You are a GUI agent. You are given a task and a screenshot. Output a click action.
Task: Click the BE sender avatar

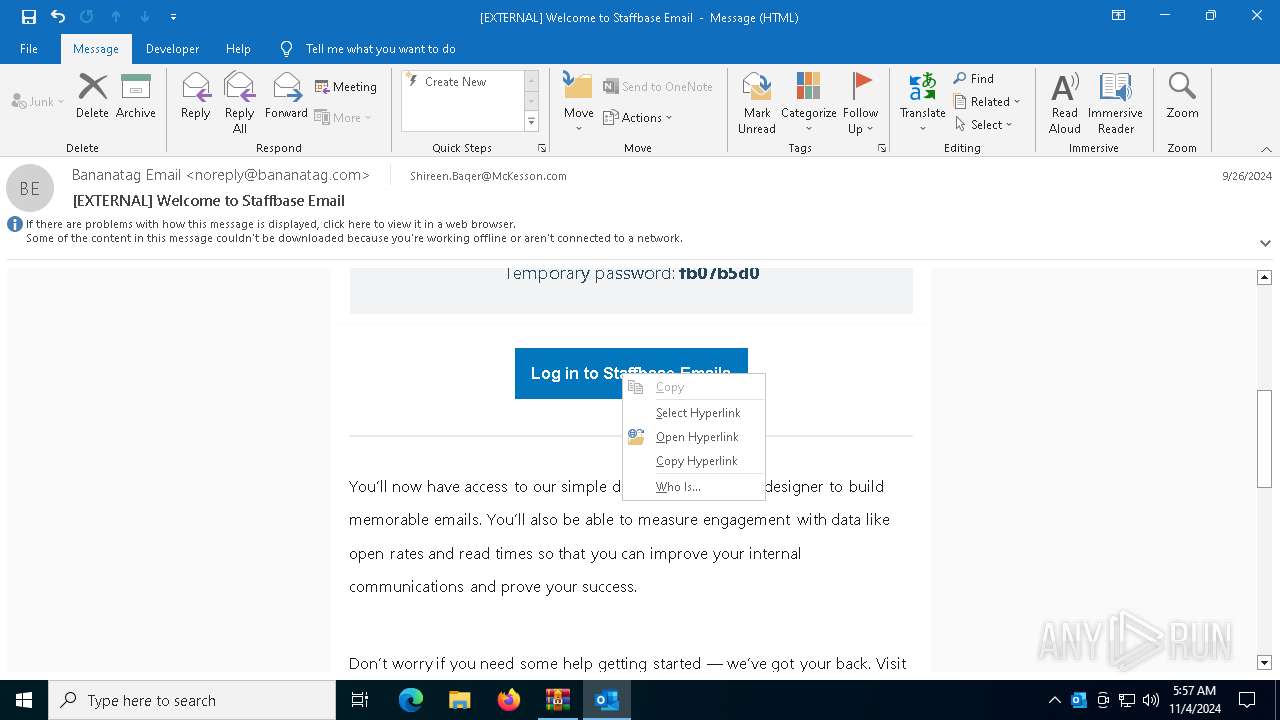30,188
